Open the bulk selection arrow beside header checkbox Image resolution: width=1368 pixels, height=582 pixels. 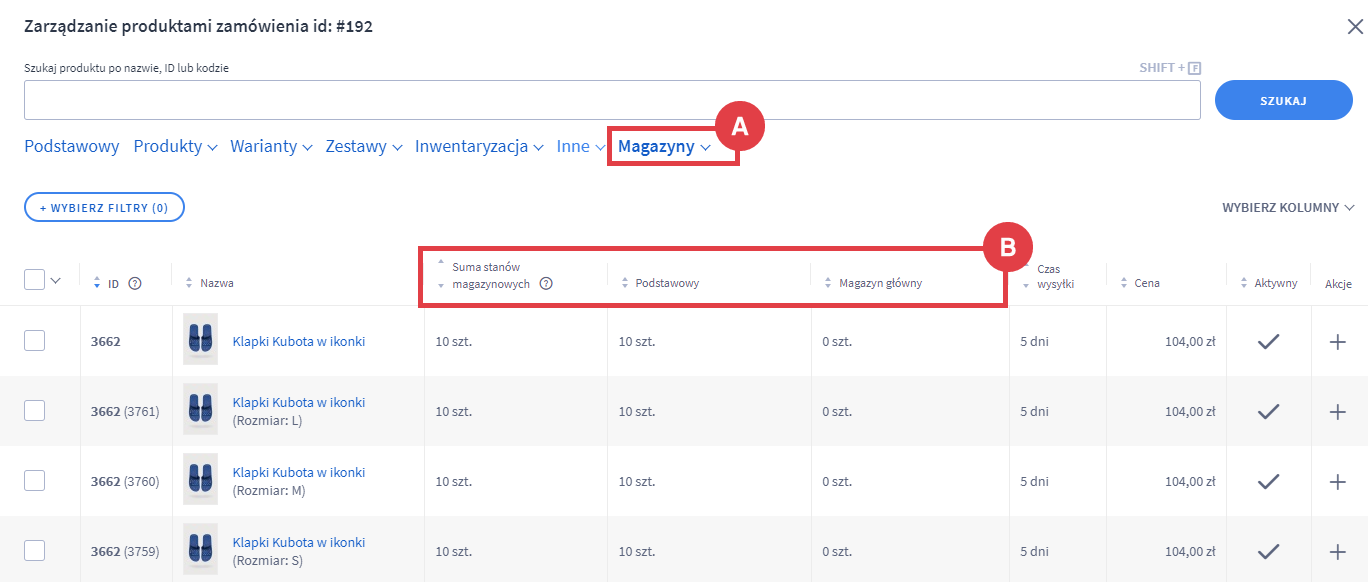coord(56,280)
